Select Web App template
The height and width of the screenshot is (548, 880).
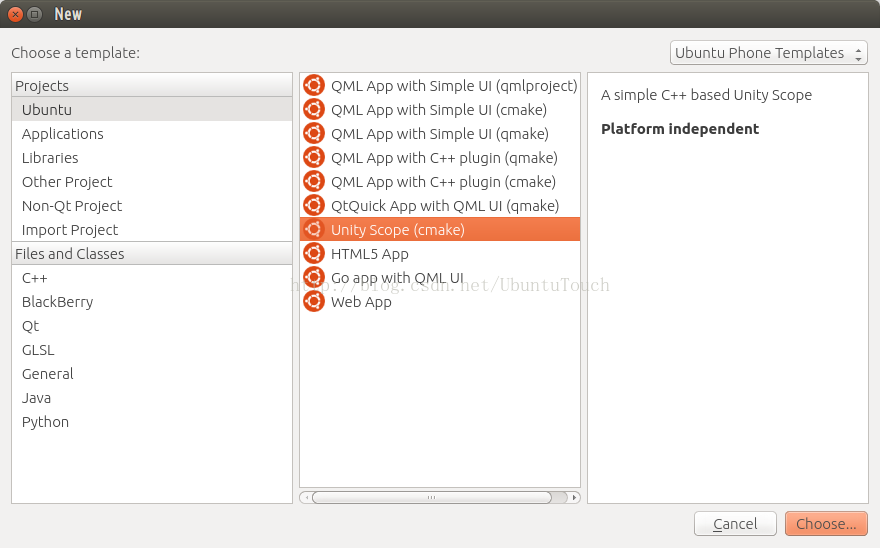440,302
